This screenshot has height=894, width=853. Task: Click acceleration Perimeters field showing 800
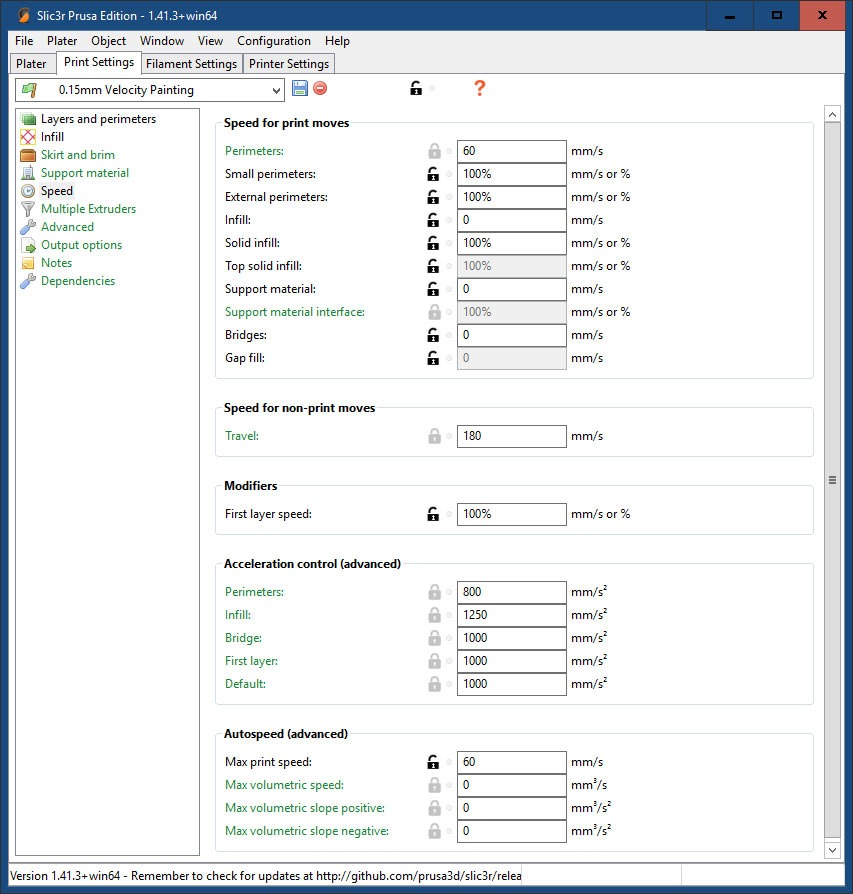click(511, 592)
